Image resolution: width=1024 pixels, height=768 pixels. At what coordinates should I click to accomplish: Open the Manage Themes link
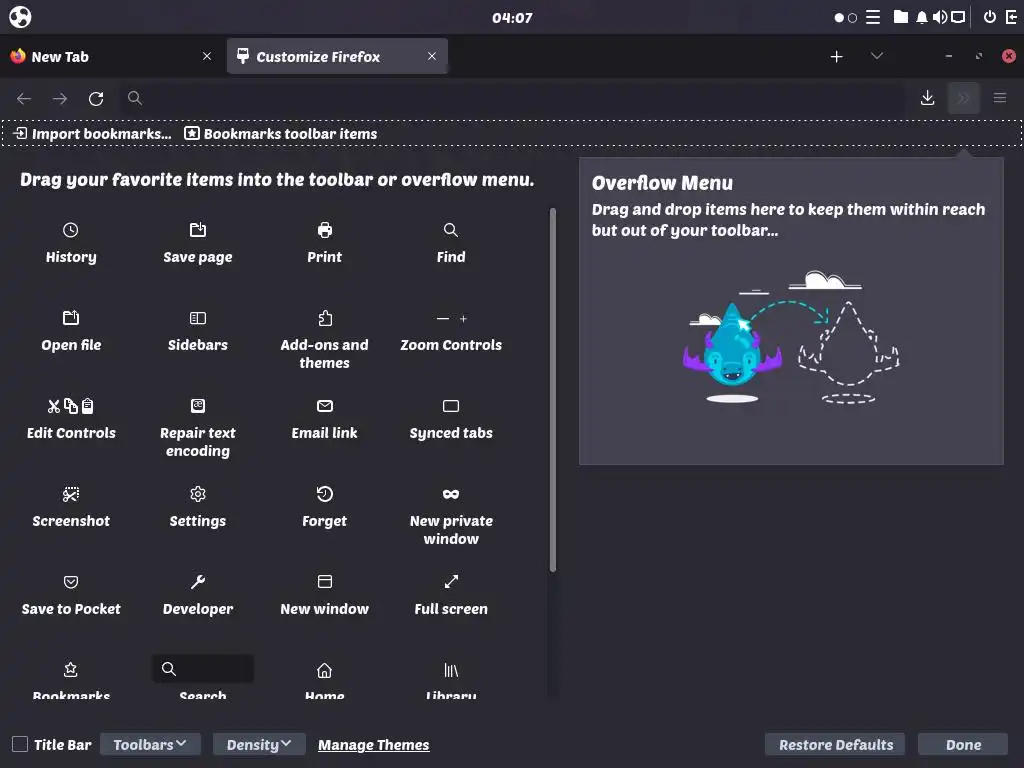374,745
